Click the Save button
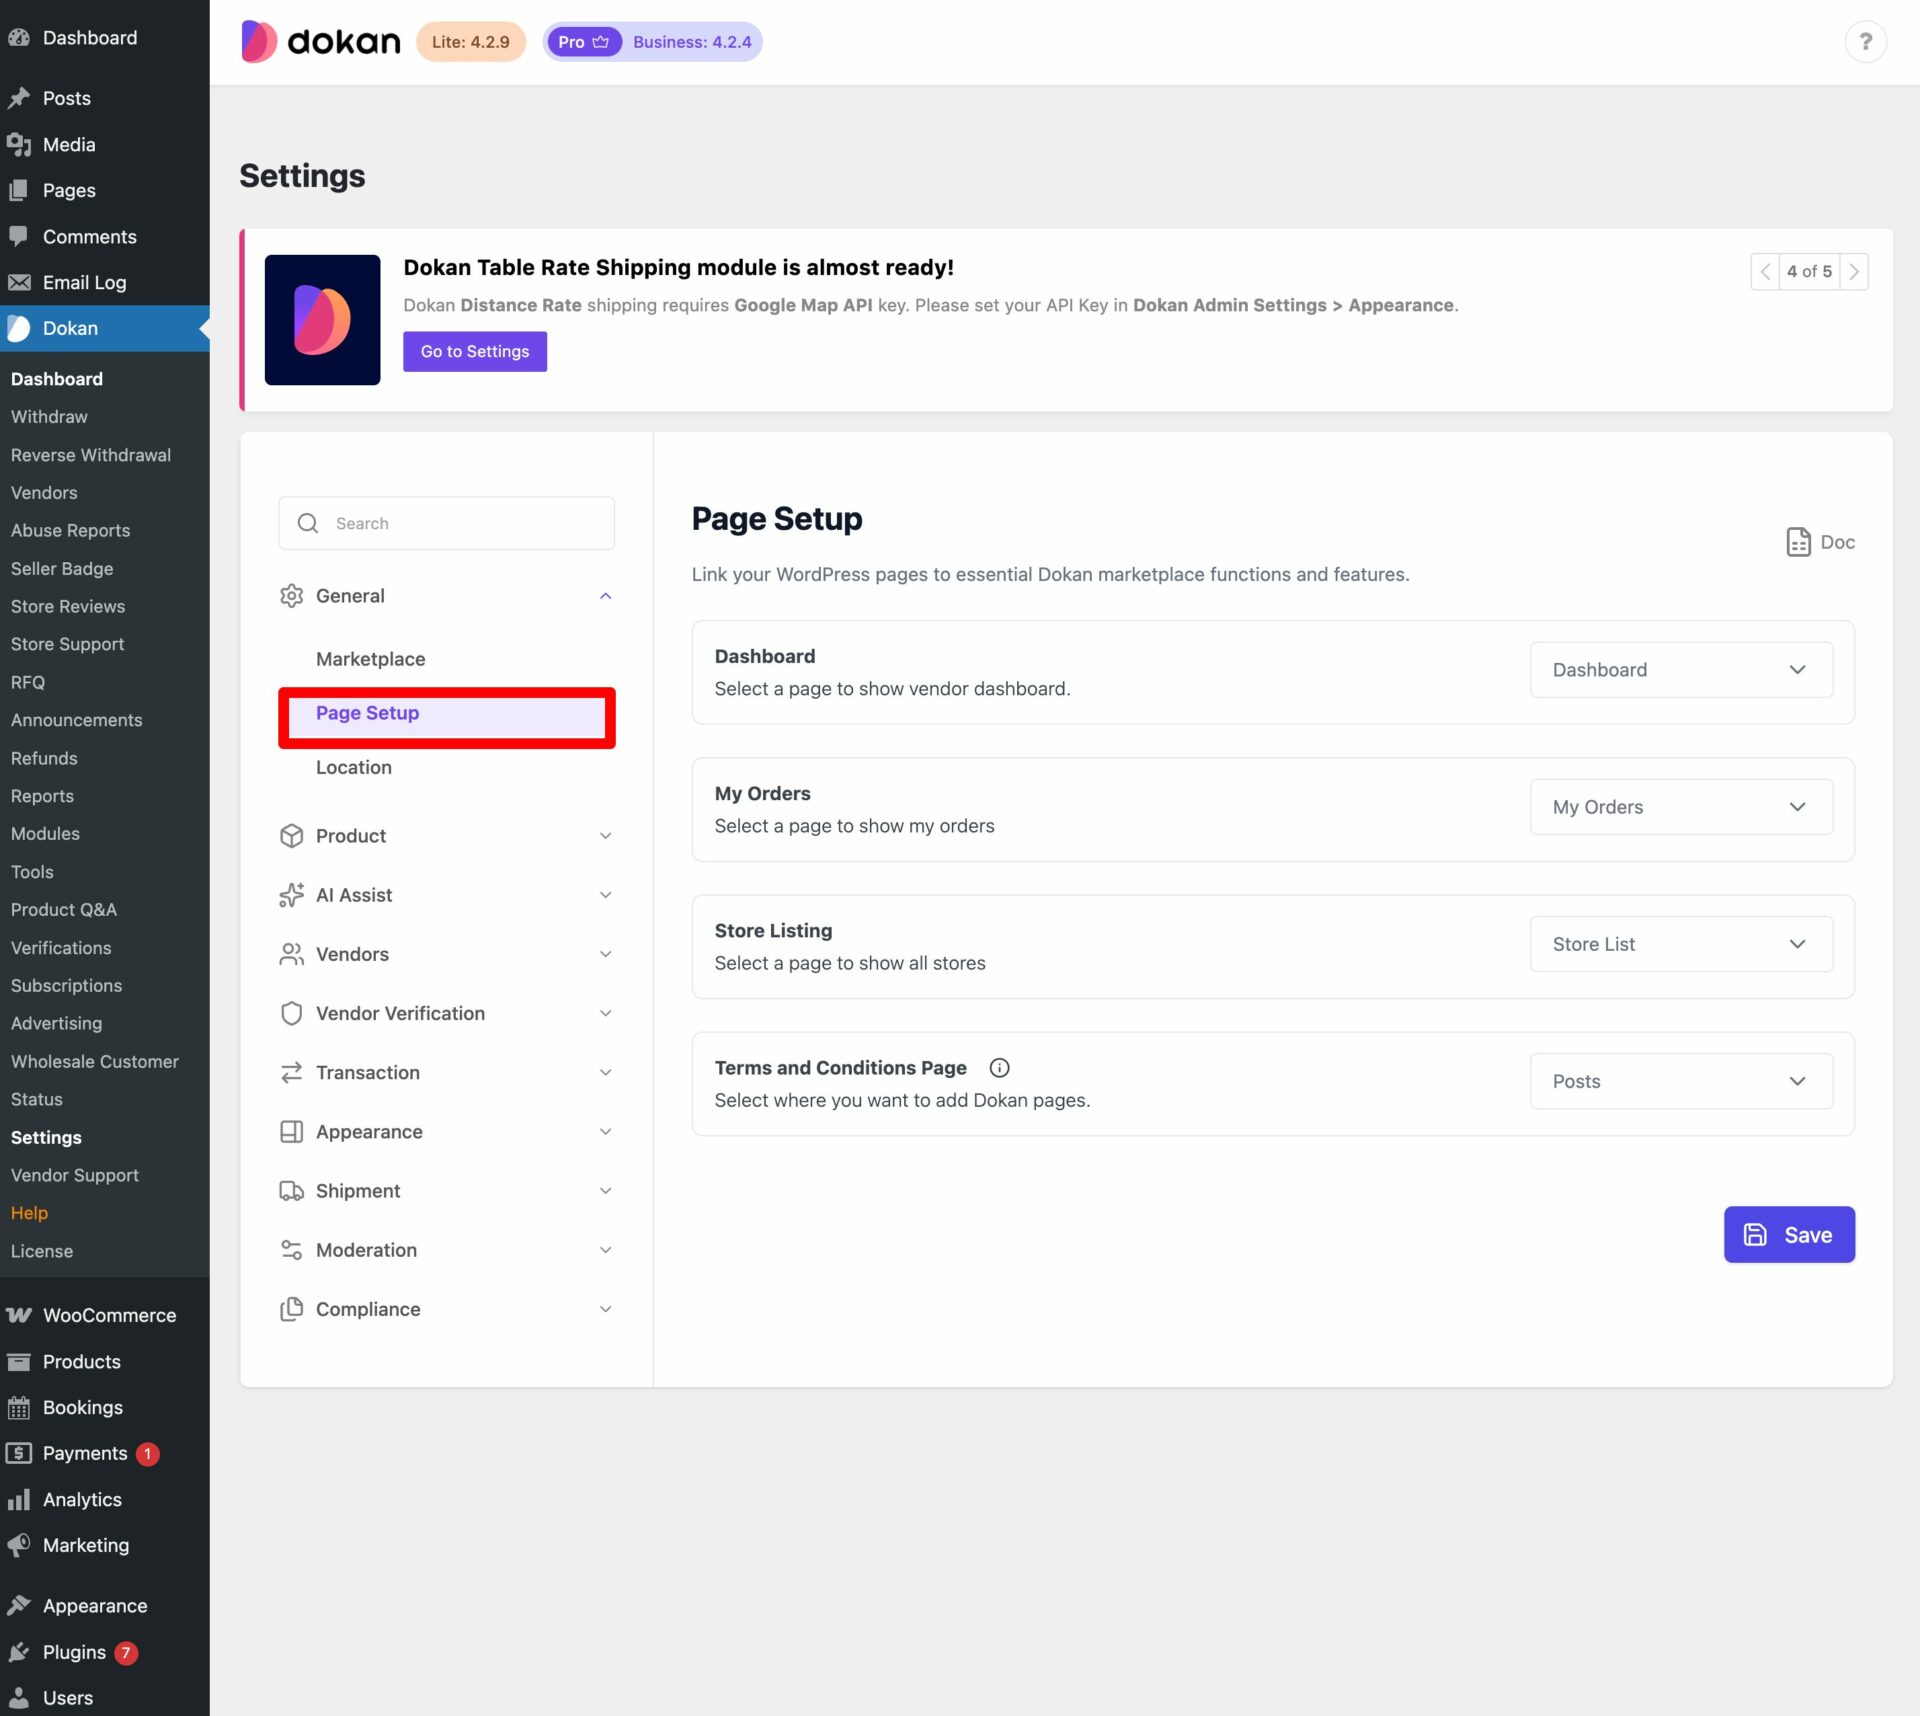1920x1716 pixels. [x=1788, y=1234]
